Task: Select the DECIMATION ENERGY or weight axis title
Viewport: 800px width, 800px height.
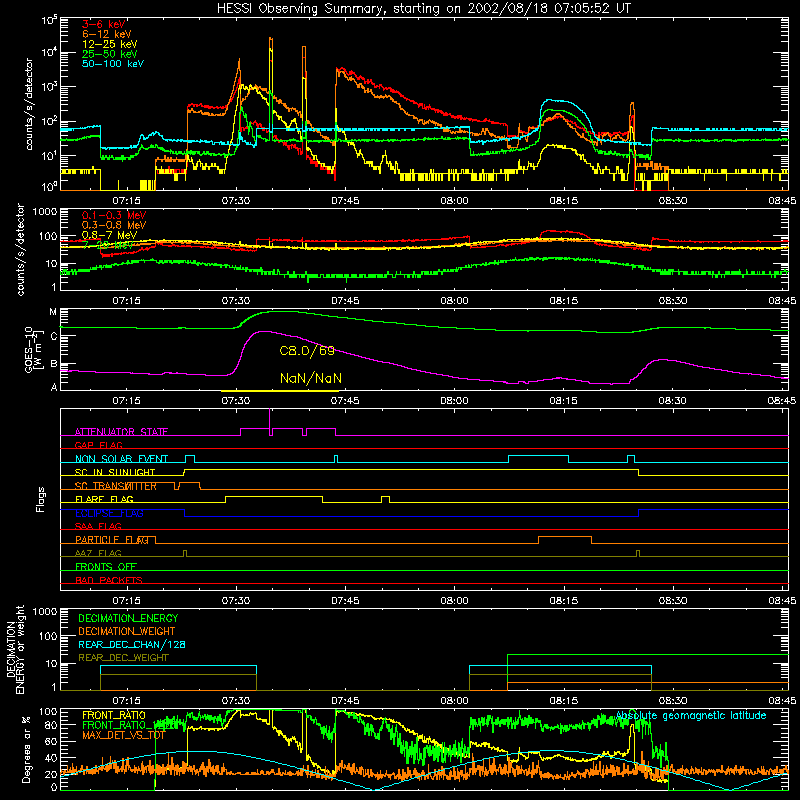Action: click(x=15, y=649)
